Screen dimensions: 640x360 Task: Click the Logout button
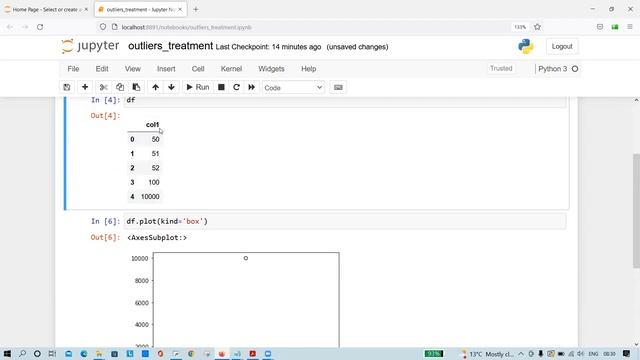coord(562,47)
